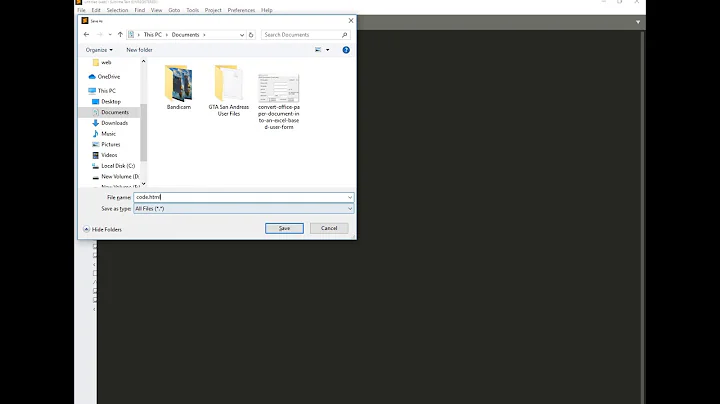Image resolution: width=720 pixels, height=404 pixels.
Task: Open the Project menu
Action: [x=213, y=10]
